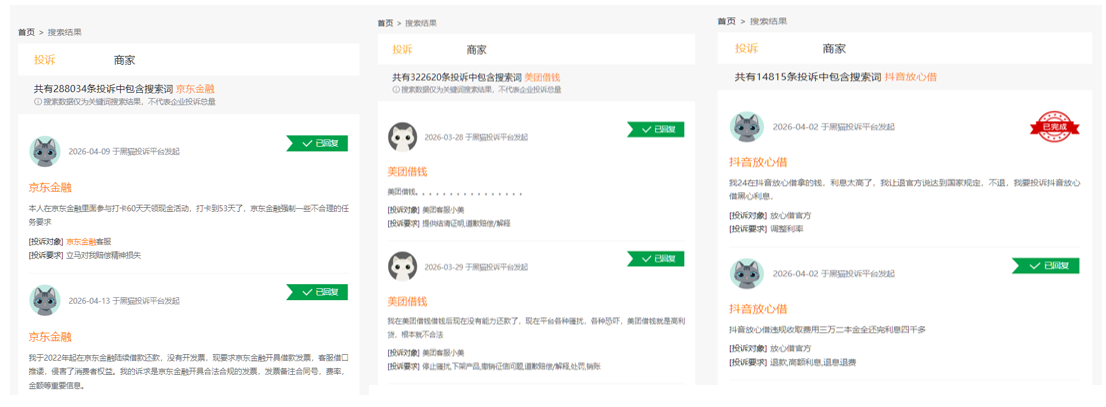This screenshot has height=407, width=1106.
Task: Select the 商家 tab in the 美团借钱 panel
Action: pos(476,50)
